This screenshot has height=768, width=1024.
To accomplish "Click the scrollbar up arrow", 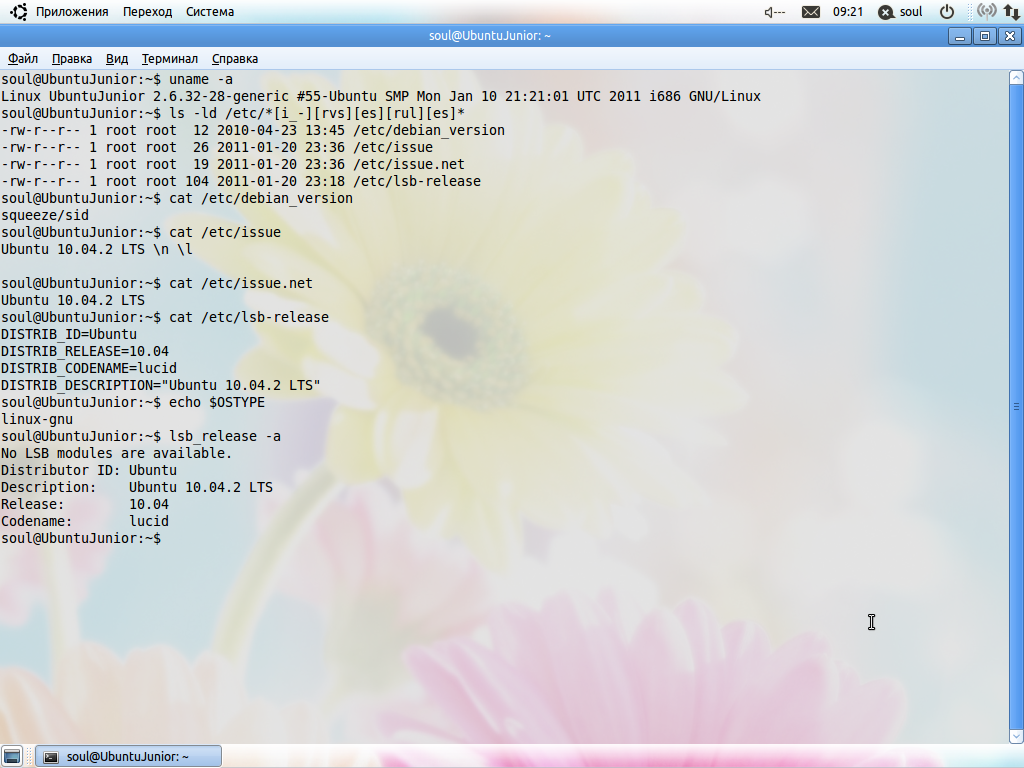I will pos(1016,78).
